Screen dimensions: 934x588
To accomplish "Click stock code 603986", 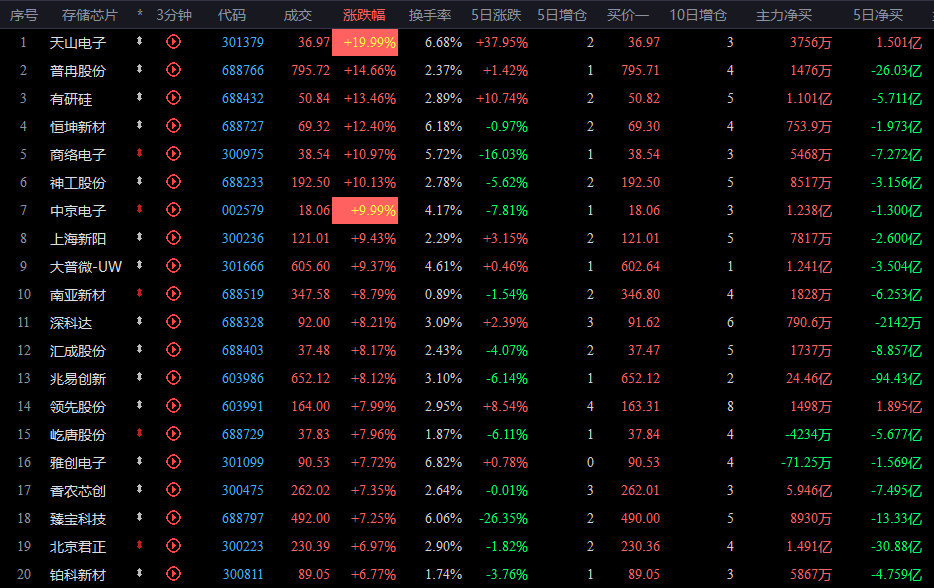I will click(x=242, y=378).
